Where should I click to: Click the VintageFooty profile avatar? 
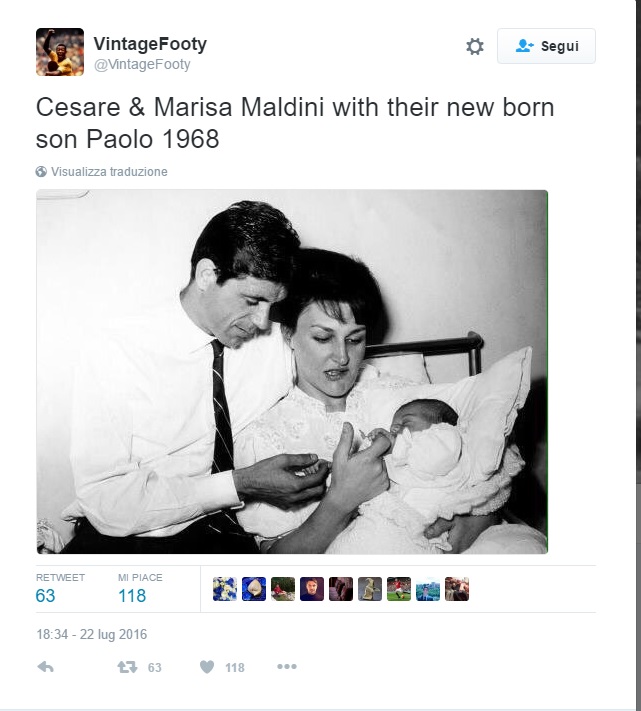(x=60, y=52)
